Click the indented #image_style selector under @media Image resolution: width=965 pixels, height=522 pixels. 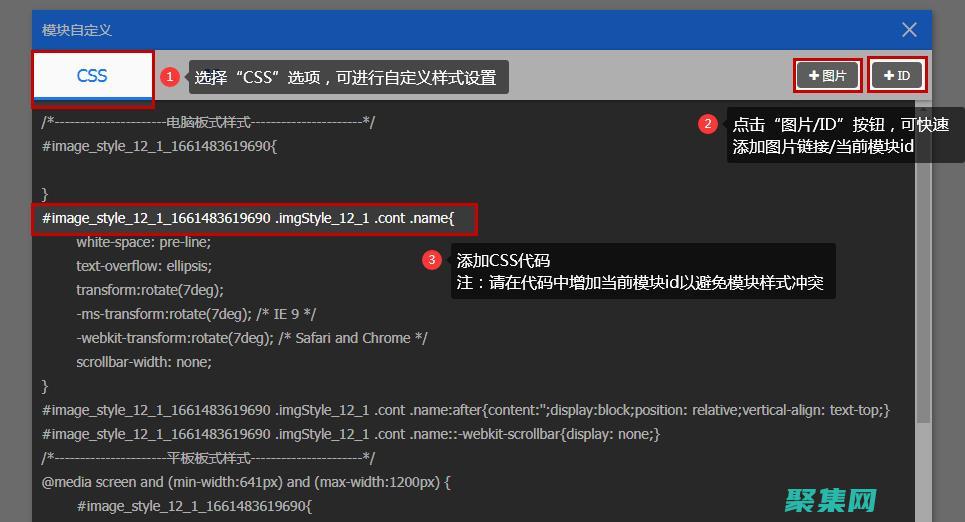(x=194, y=507)
